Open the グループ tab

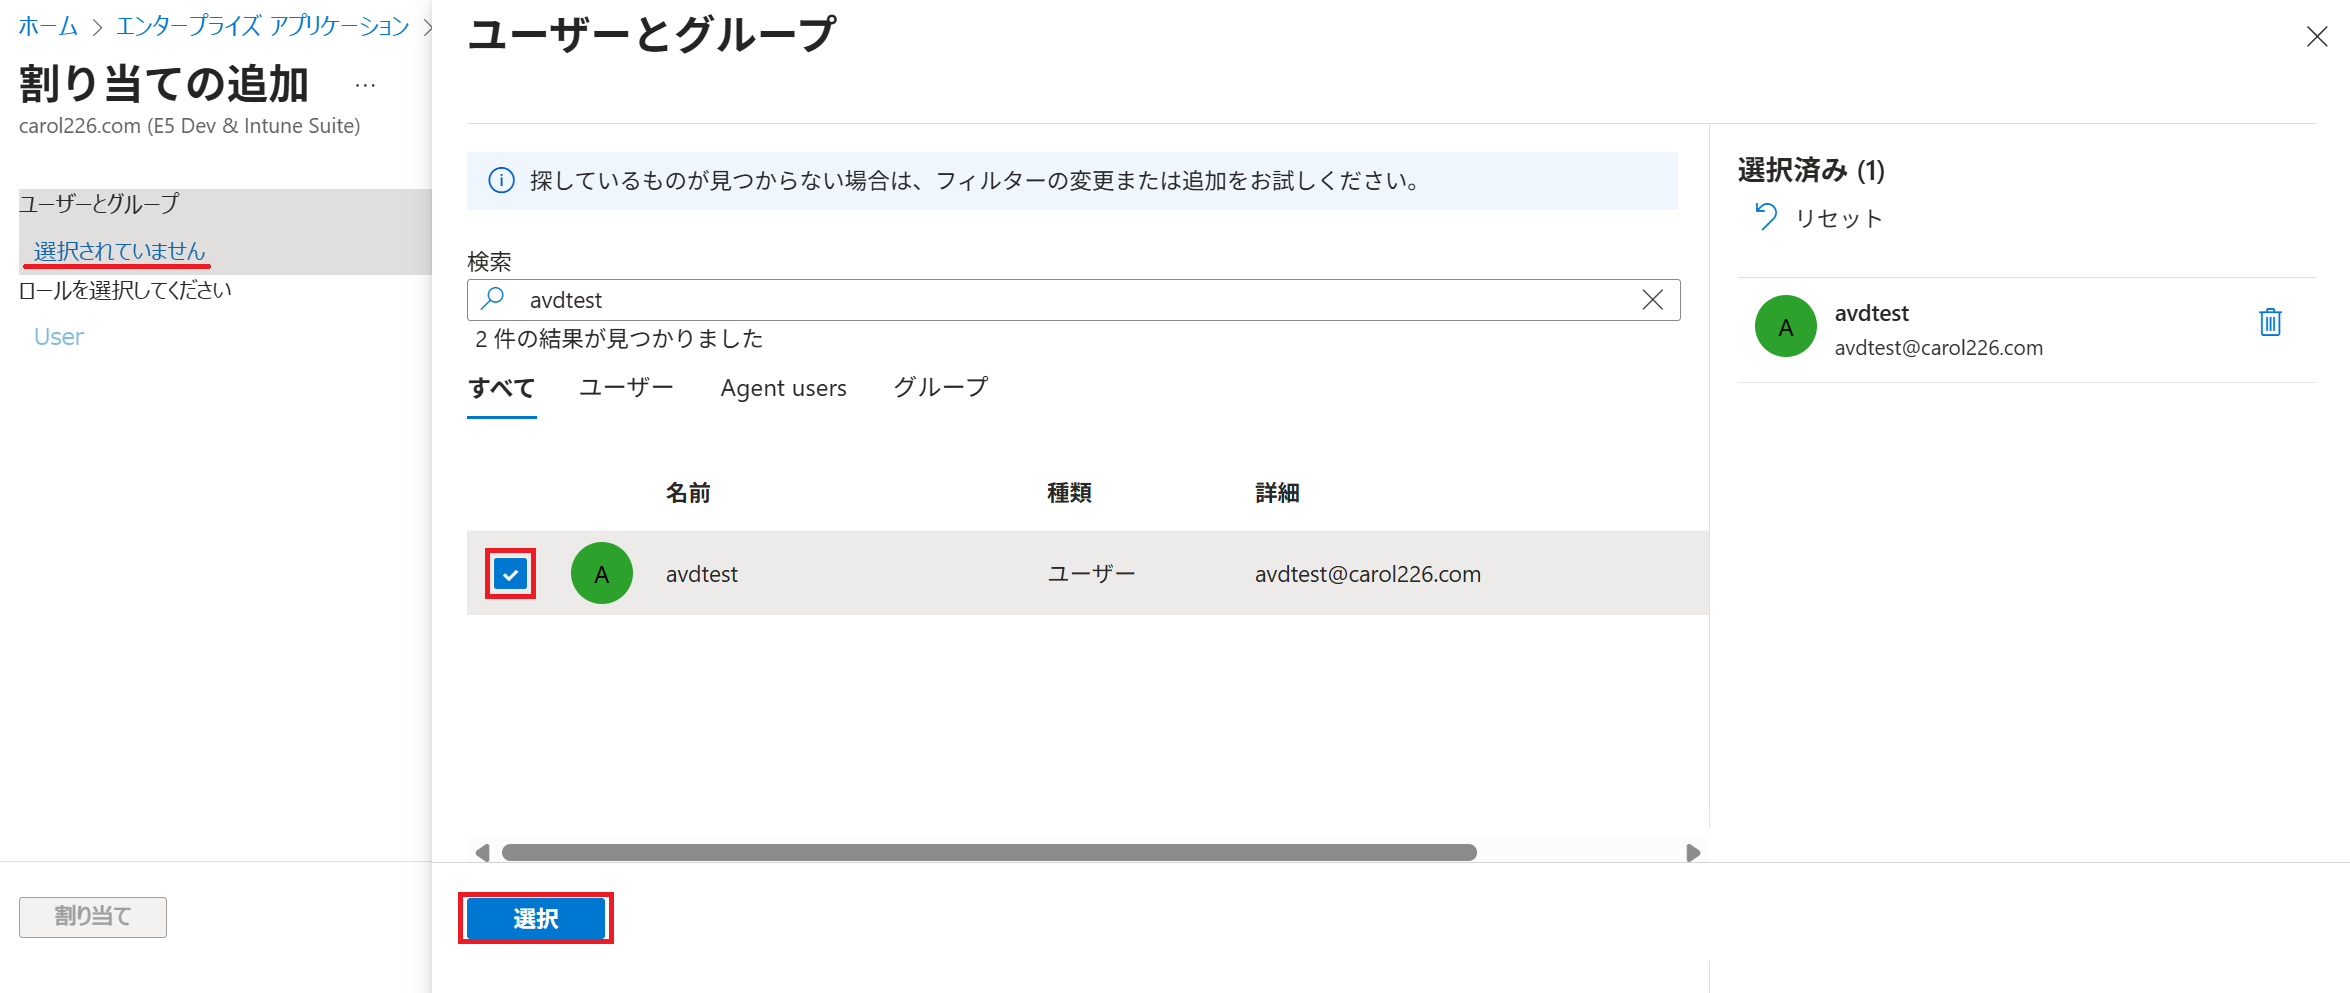coord(940,388)
